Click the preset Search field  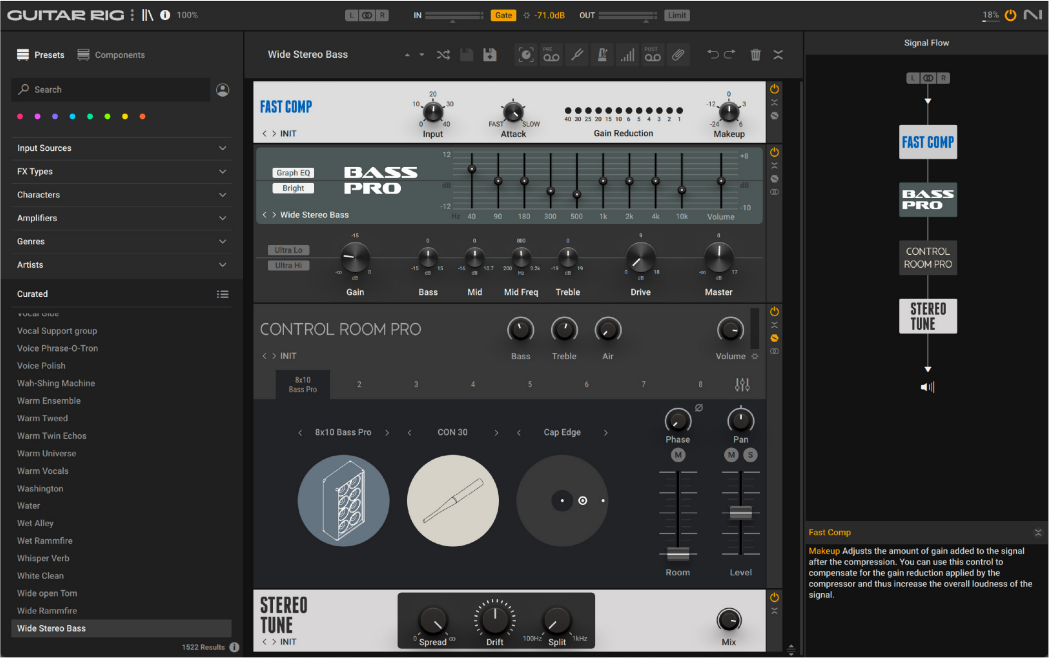111,90
